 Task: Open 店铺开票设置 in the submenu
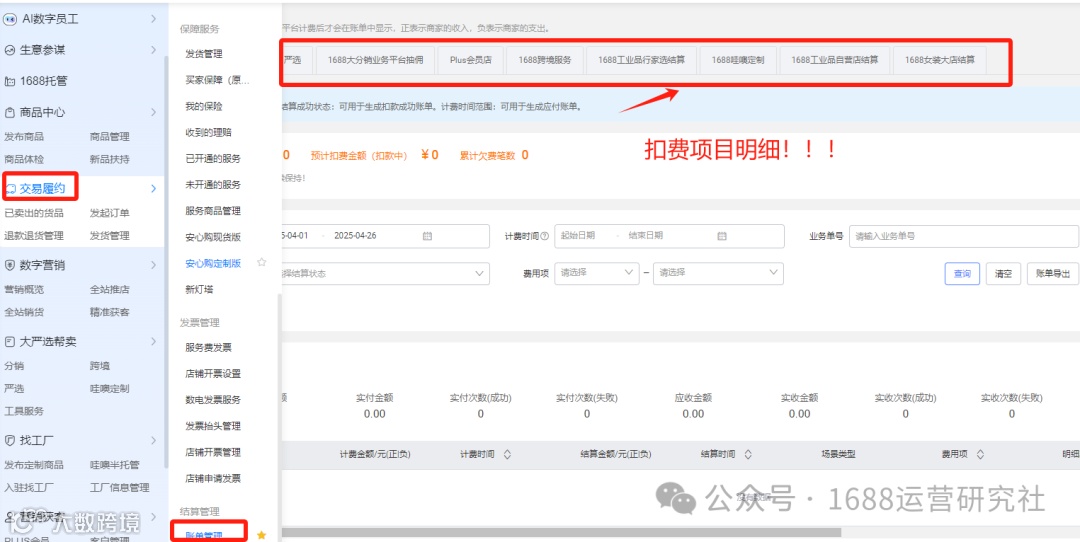pyautogui.click(x=213, y=373)
